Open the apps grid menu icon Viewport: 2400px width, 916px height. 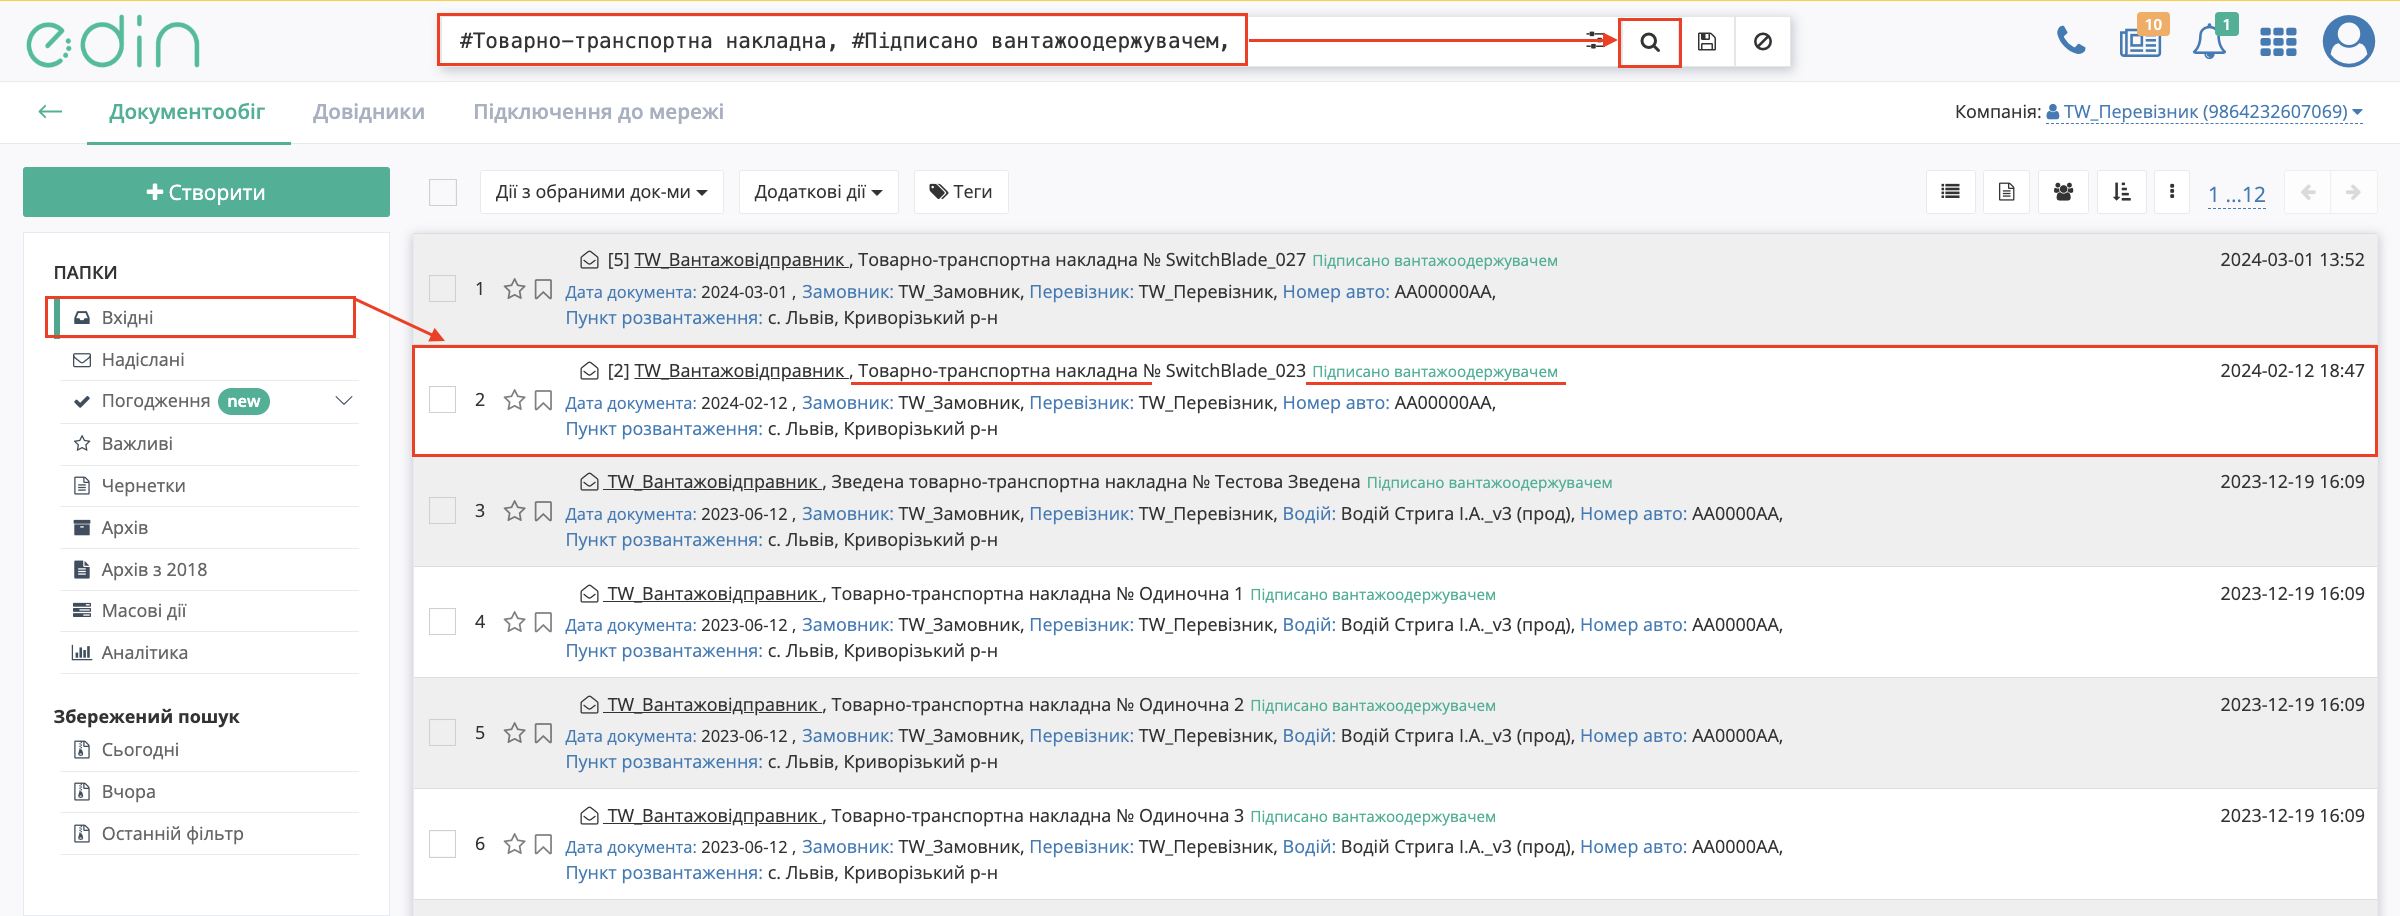coord(2278,42)
